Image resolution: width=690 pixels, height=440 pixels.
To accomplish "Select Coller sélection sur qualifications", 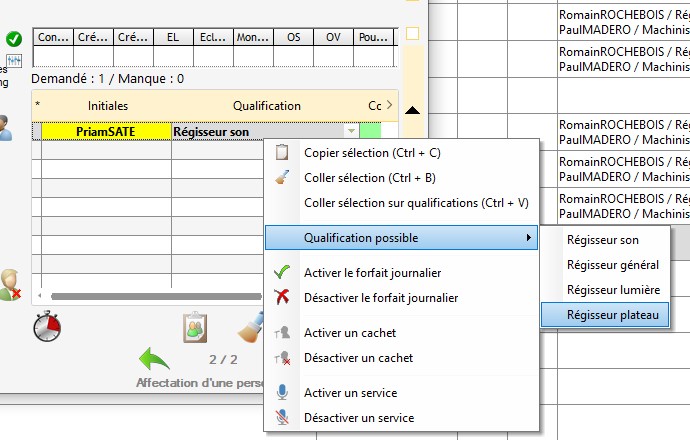I will (416, 203).
